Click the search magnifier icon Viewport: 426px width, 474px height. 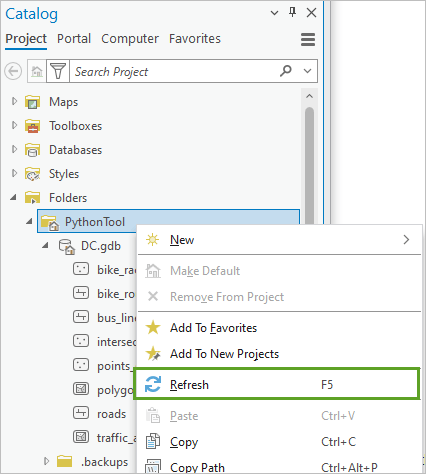pos(286,71)
